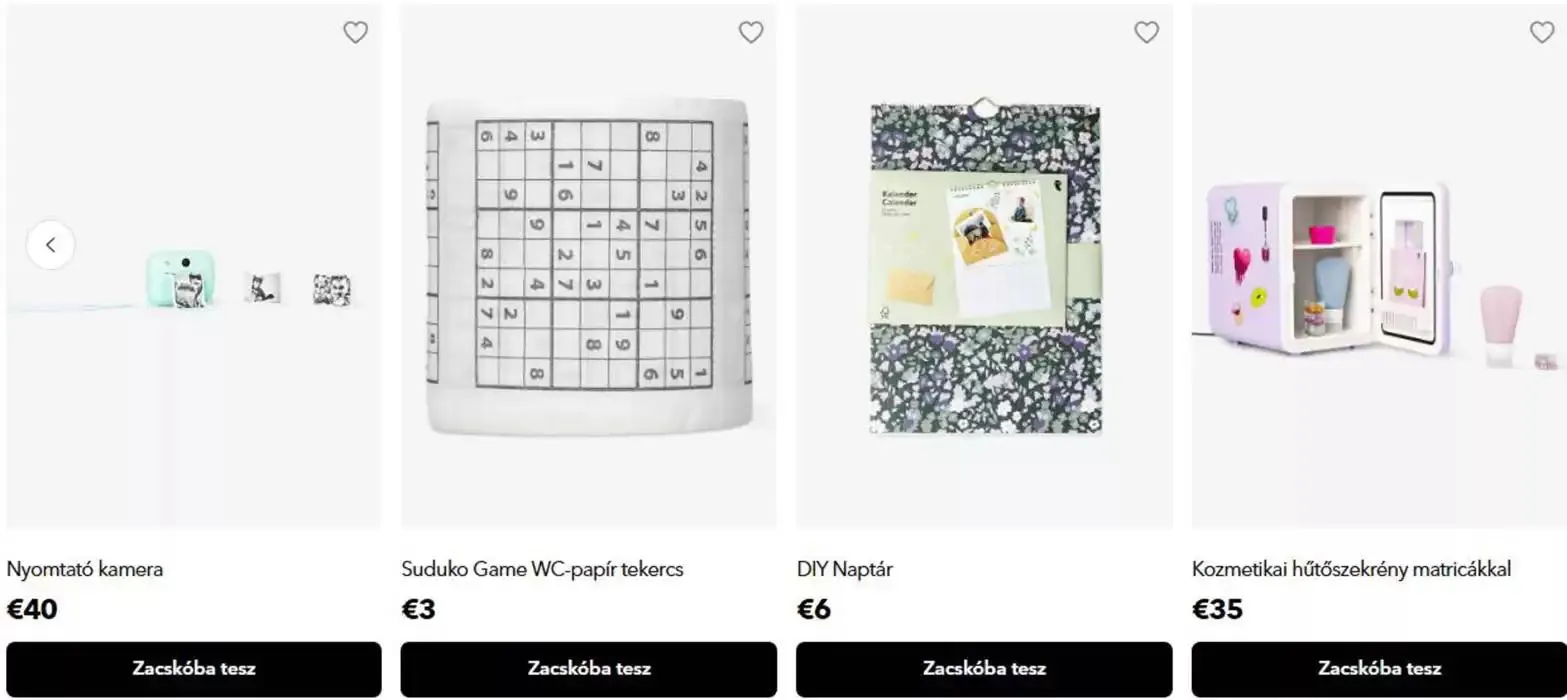View the floral DIY calendar image

[985, 268]
